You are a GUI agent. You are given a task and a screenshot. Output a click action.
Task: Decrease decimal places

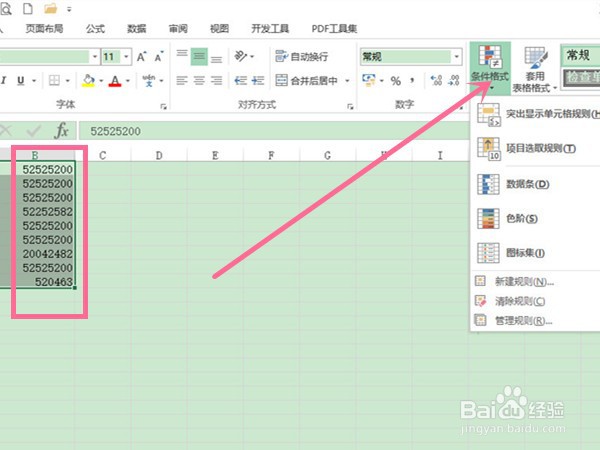coord(453,80)
